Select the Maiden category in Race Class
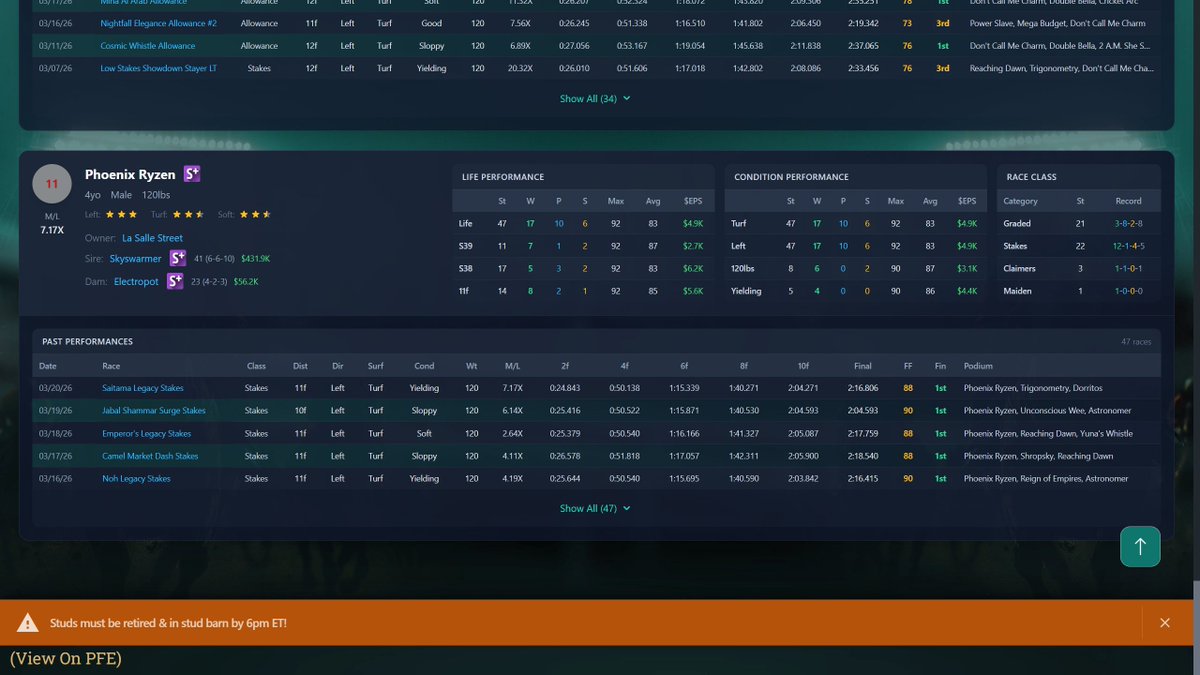The width and height of the screenshot is (1200, 675). point(1018,291)
